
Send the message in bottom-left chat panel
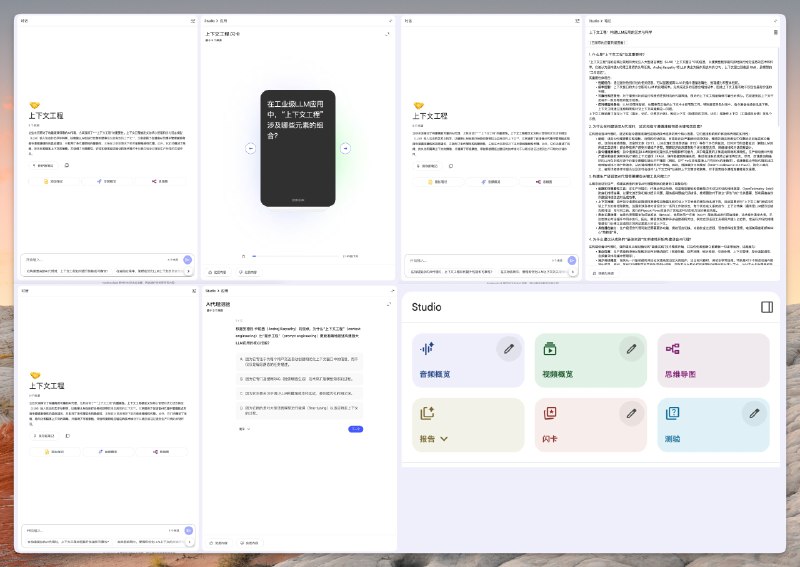(189, 531)
